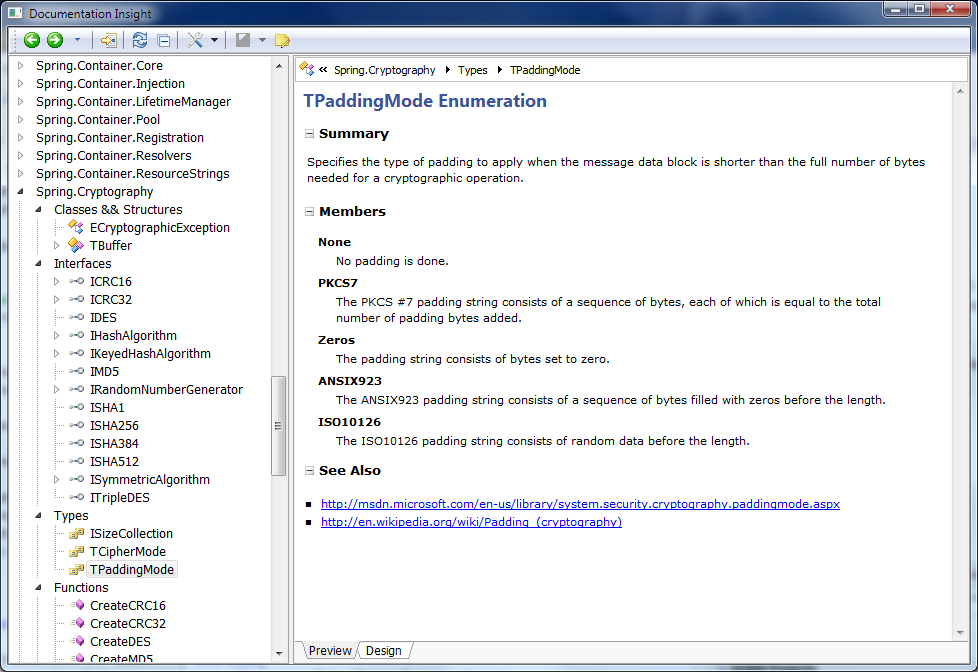Expand the IHashAlgorithm node
The height and width of the screenshot is (672, 978).
pyautogui.click(x=57, y=336)
